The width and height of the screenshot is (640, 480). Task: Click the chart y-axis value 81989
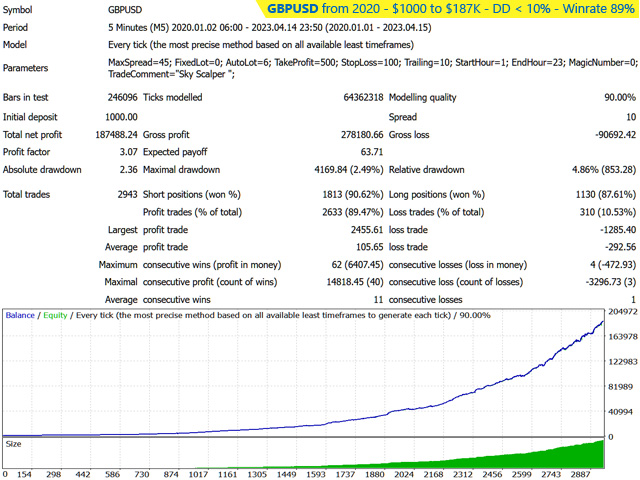621,387
